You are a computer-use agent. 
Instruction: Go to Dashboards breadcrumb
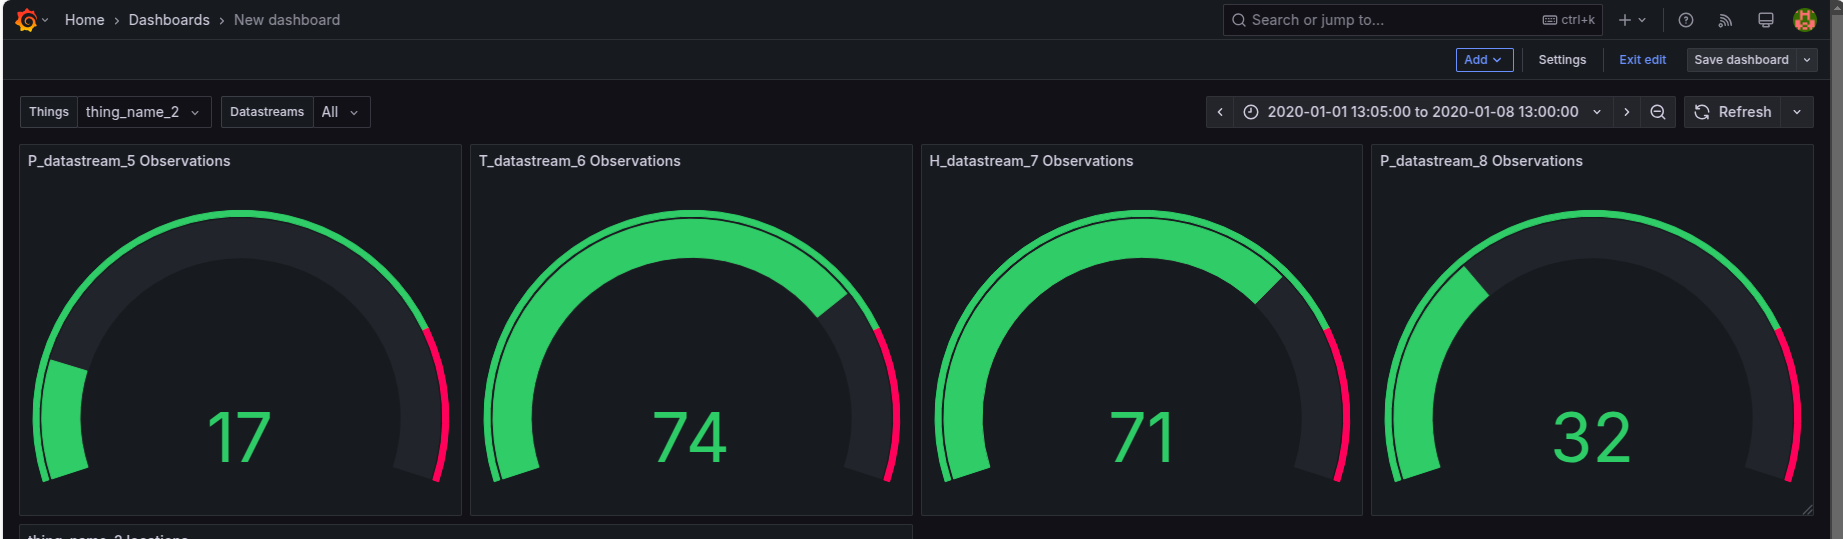(169, 20)
